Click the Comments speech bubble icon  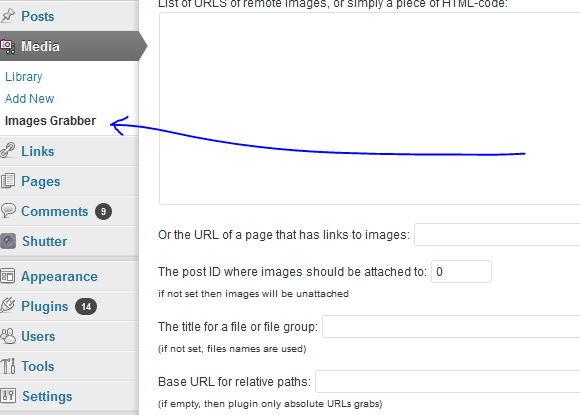pyautogui.click(x=8, y=210)
